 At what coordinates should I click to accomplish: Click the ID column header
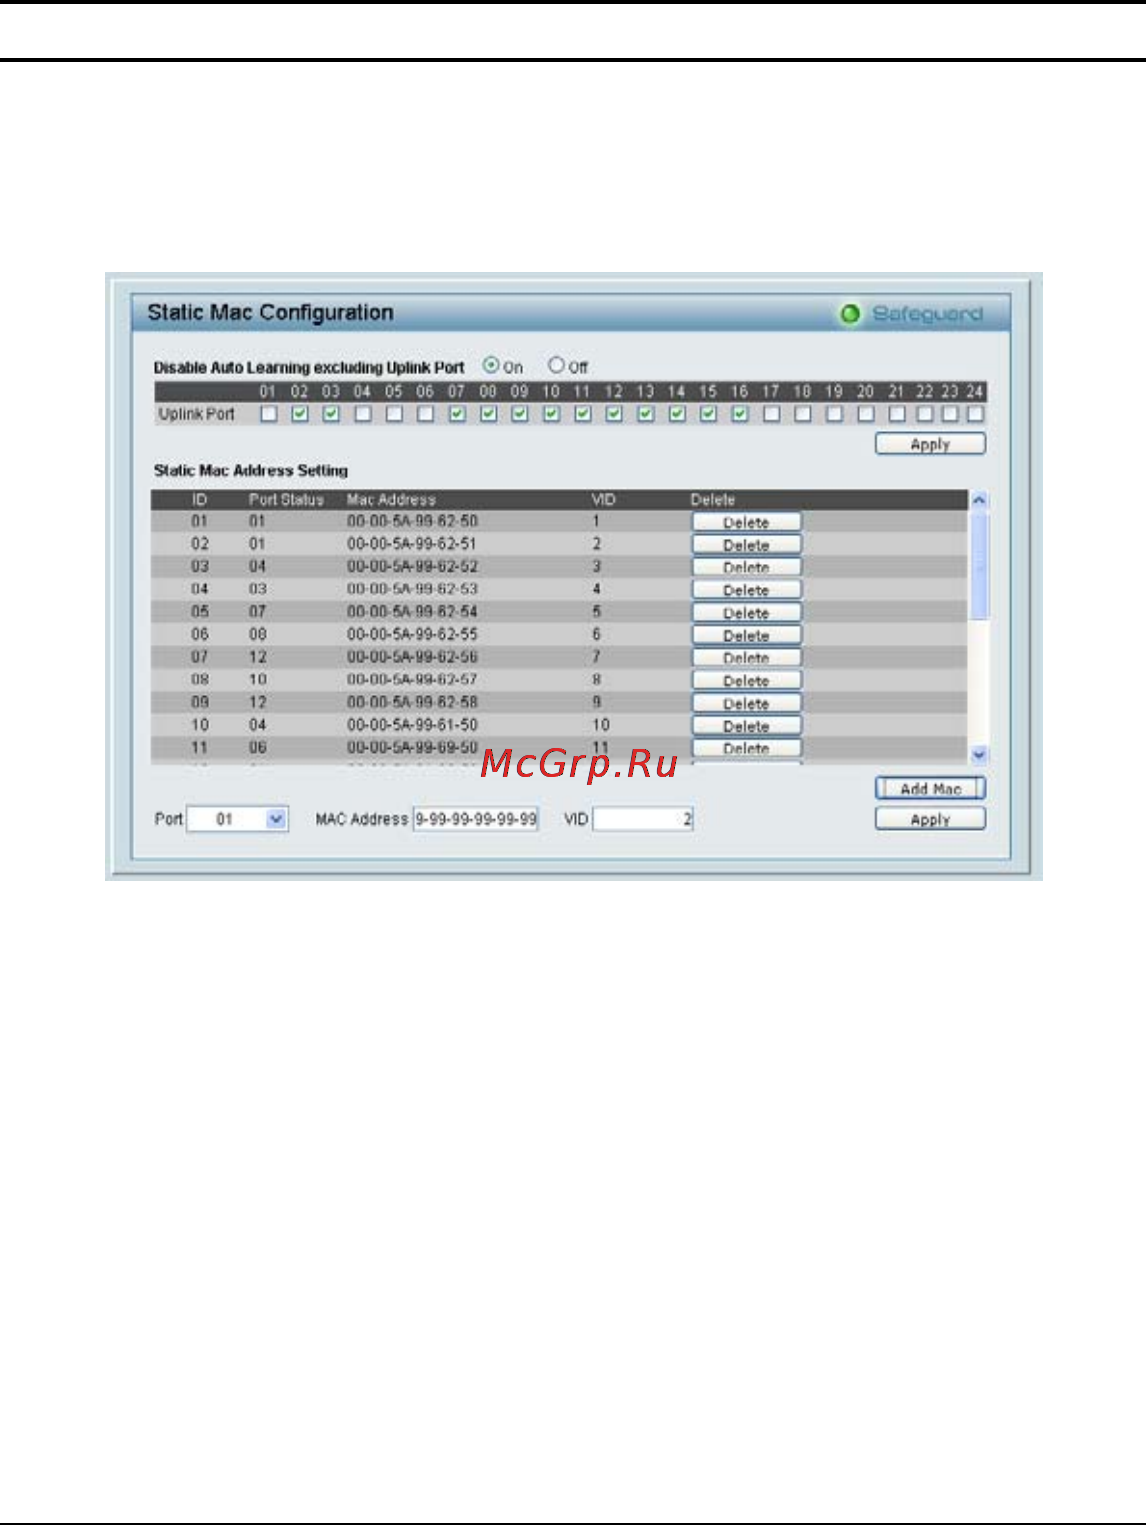click(x=199, y=499)
